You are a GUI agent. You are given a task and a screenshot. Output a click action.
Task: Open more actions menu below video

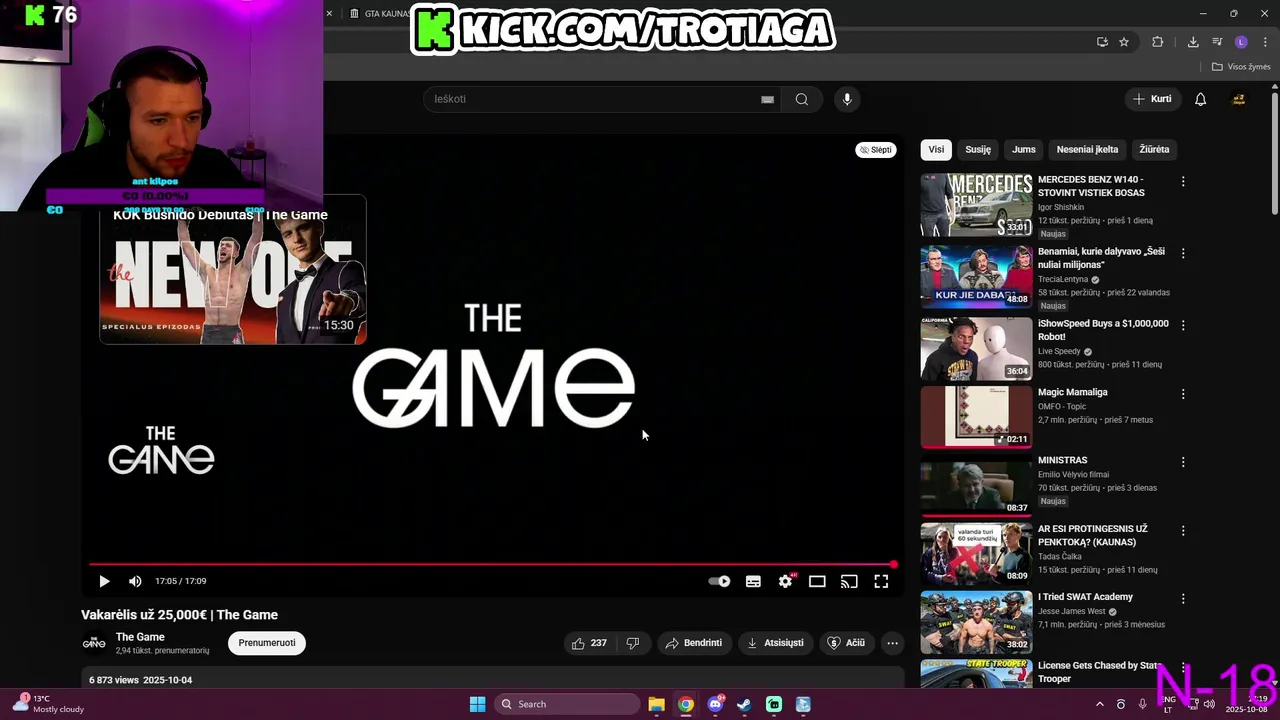(892, 643)
